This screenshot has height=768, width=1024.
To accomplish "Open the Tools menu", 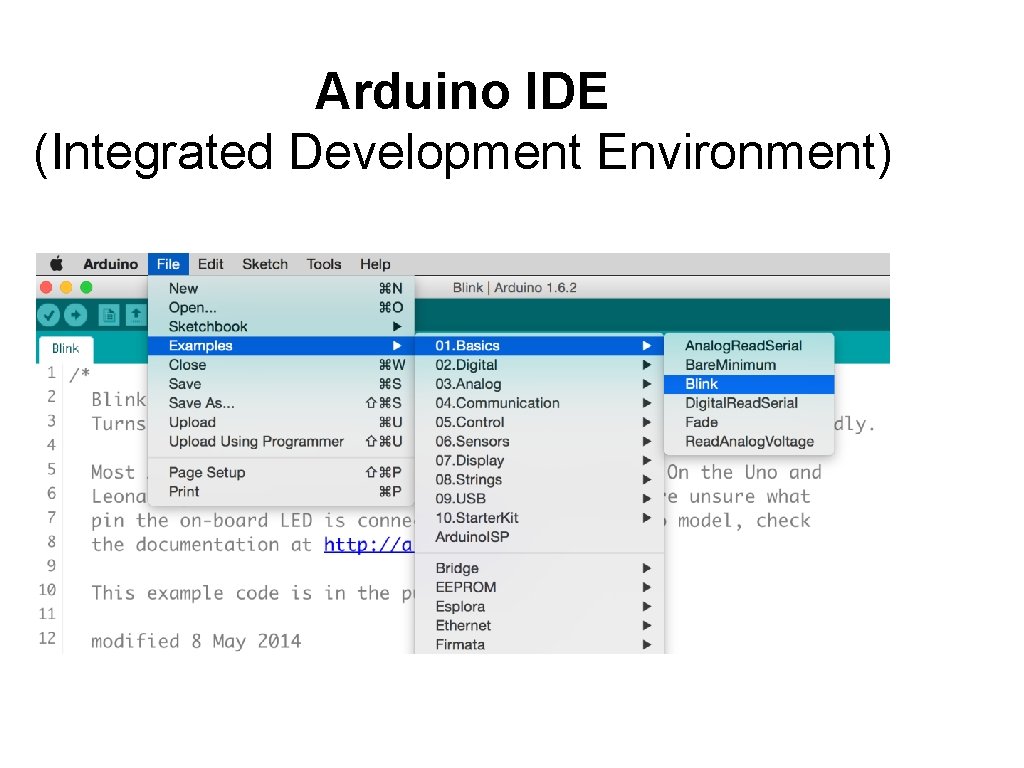I will point(324,264).
